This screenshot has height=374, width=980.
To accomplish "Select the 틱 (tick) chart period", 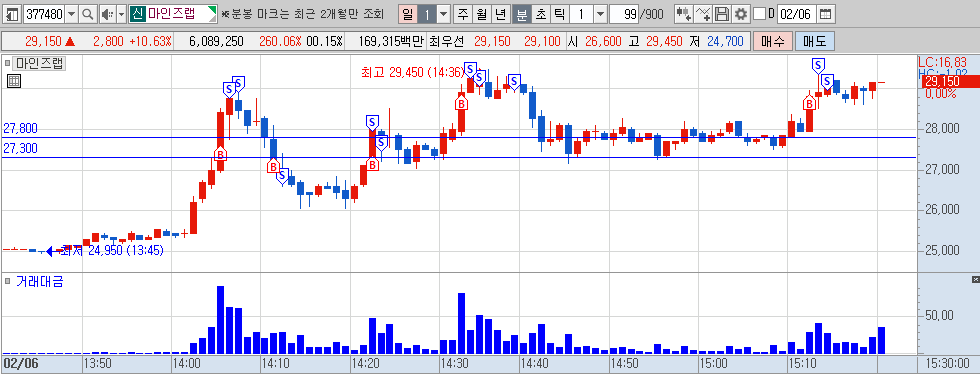I will 559,14.
